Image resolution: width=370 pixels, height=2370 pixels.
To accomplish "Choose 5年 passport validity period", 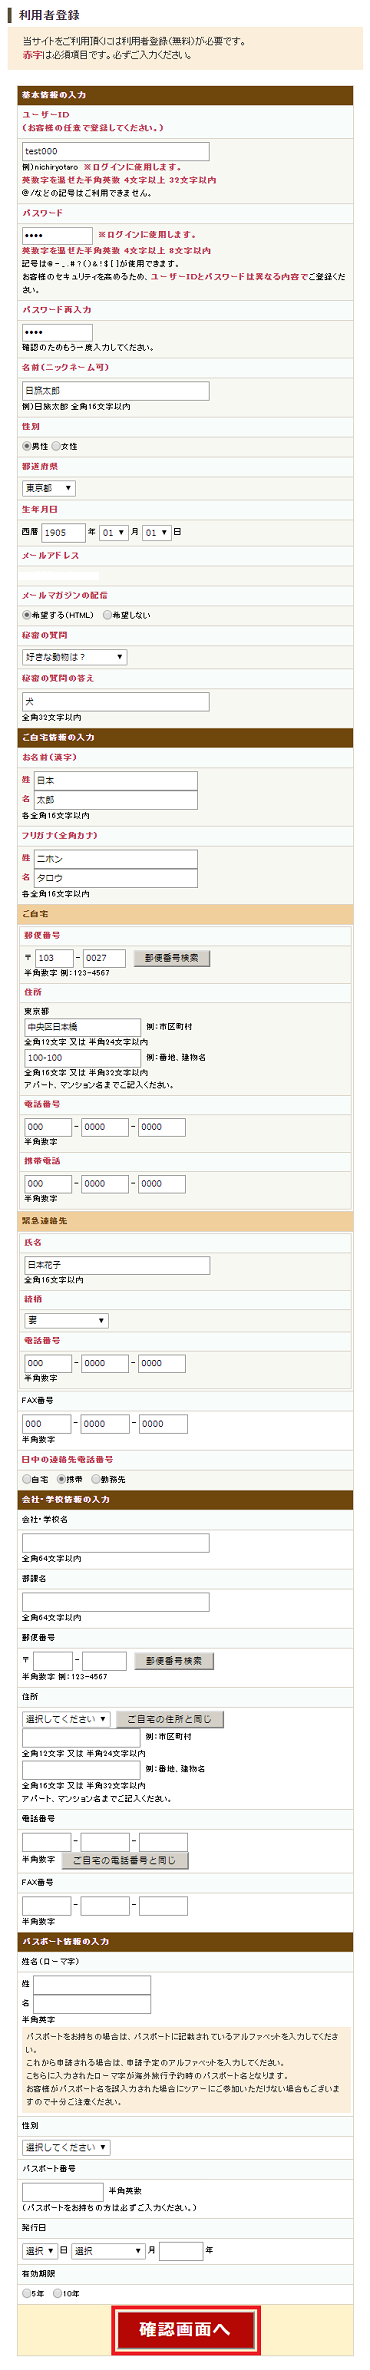I will click(x=27, y=2294).
